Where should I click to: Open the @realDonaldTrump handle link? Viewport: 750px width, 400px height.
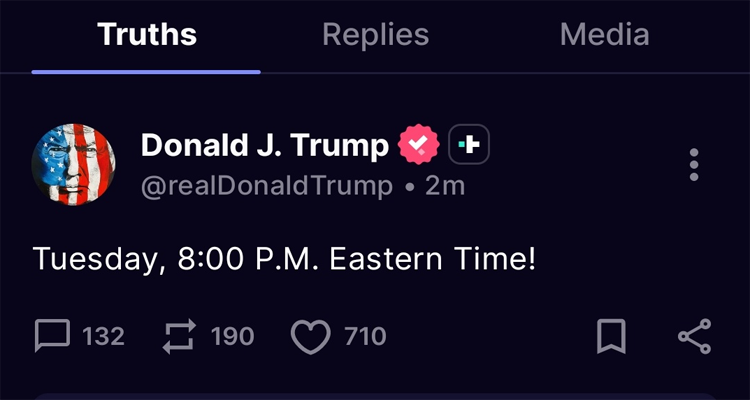pyautogui.click(x=267, y=187)
